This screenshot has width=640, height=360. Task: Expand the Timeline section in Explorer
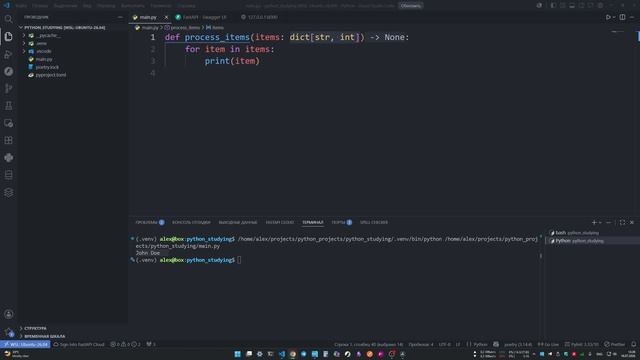tap(44, 336)
